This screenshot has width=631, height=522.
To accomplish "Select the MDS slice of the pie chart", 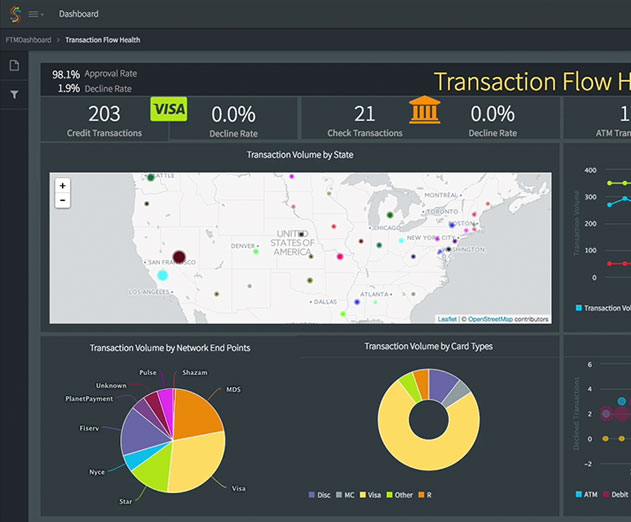I will [x=196, y=413].
